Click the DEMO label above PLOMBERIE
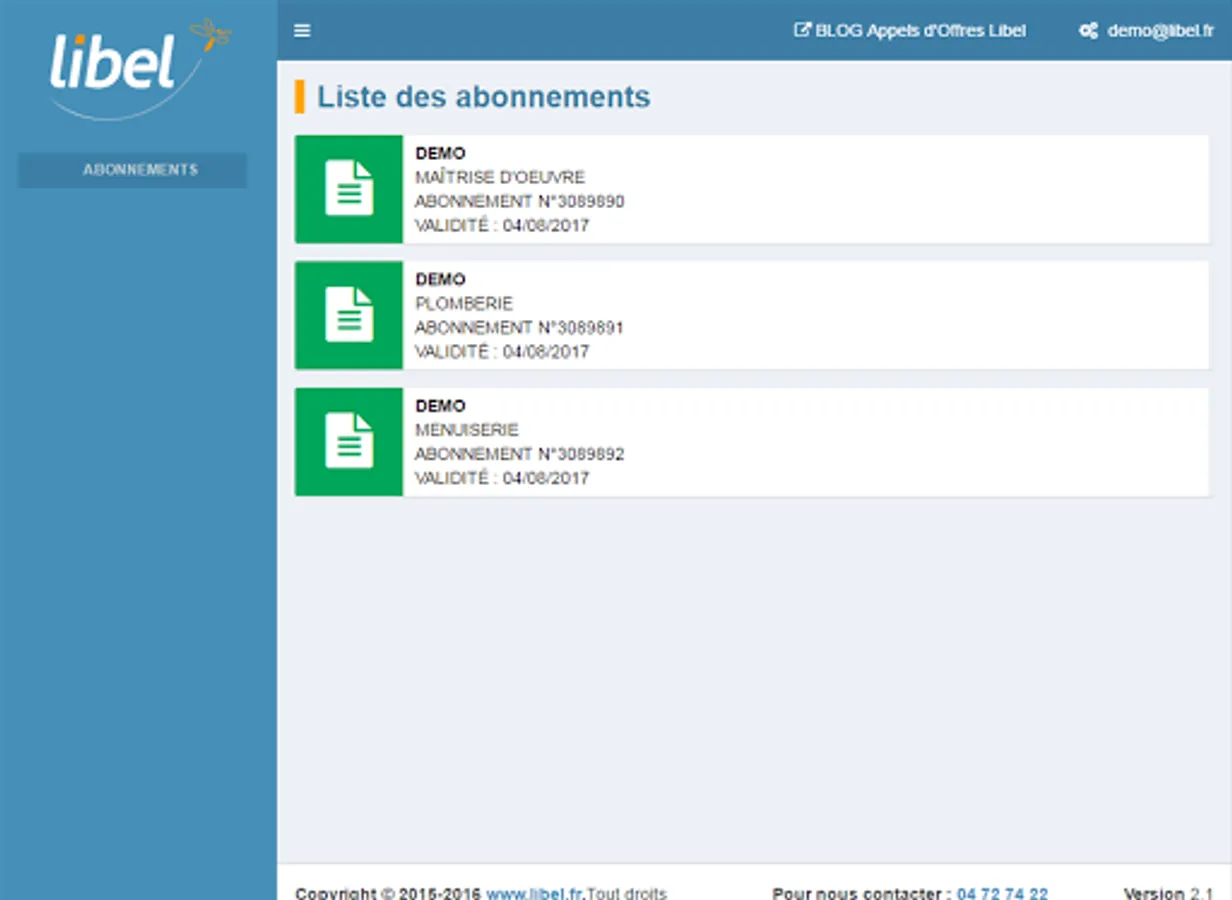Viewport: 1232px width, 900px height. pyautogui.click(x=440, y=279)
